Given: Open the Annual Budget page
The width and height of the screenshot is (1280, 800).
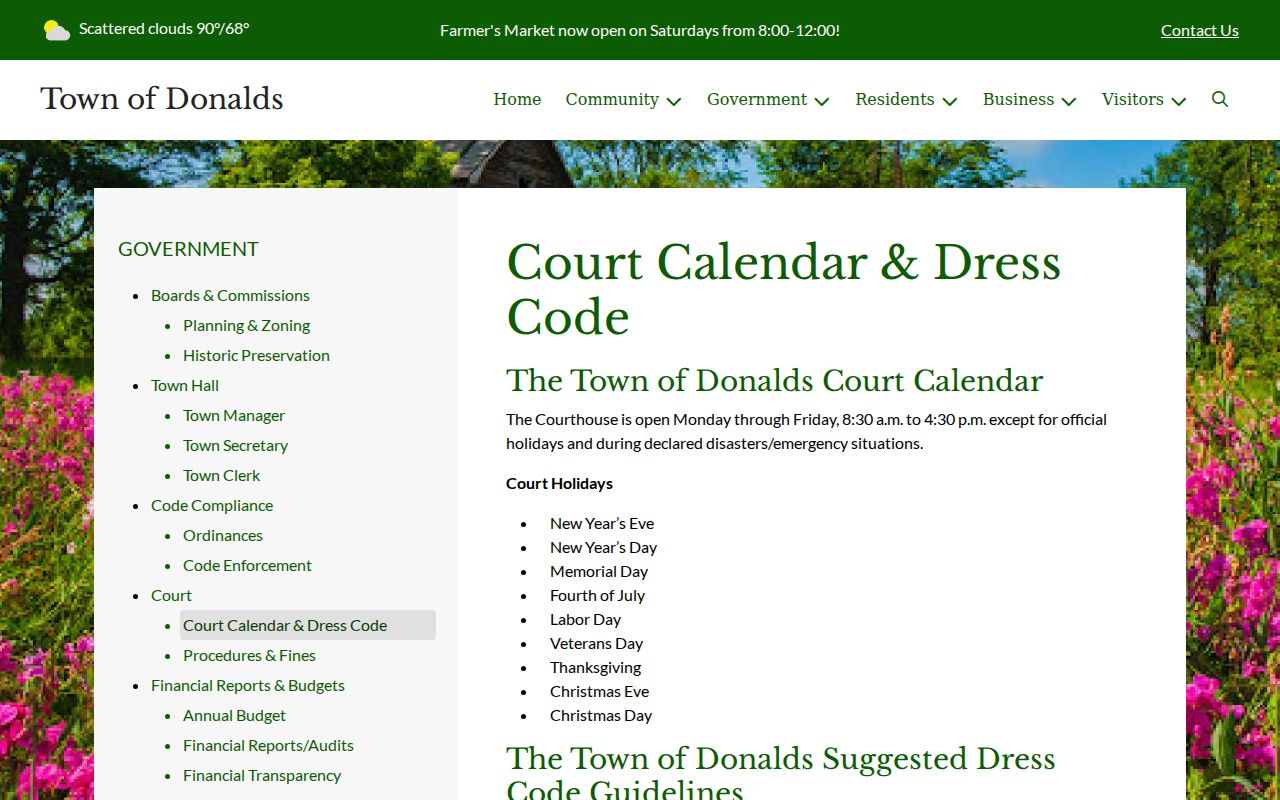Looking at the screenshot, I should coord(234,715).
